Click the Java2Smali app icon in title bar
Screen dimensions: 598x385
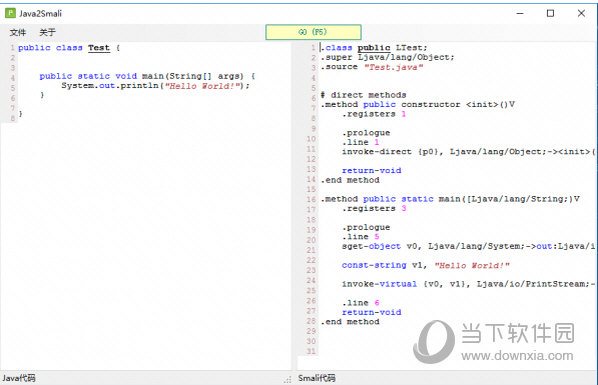pos(10,13)
